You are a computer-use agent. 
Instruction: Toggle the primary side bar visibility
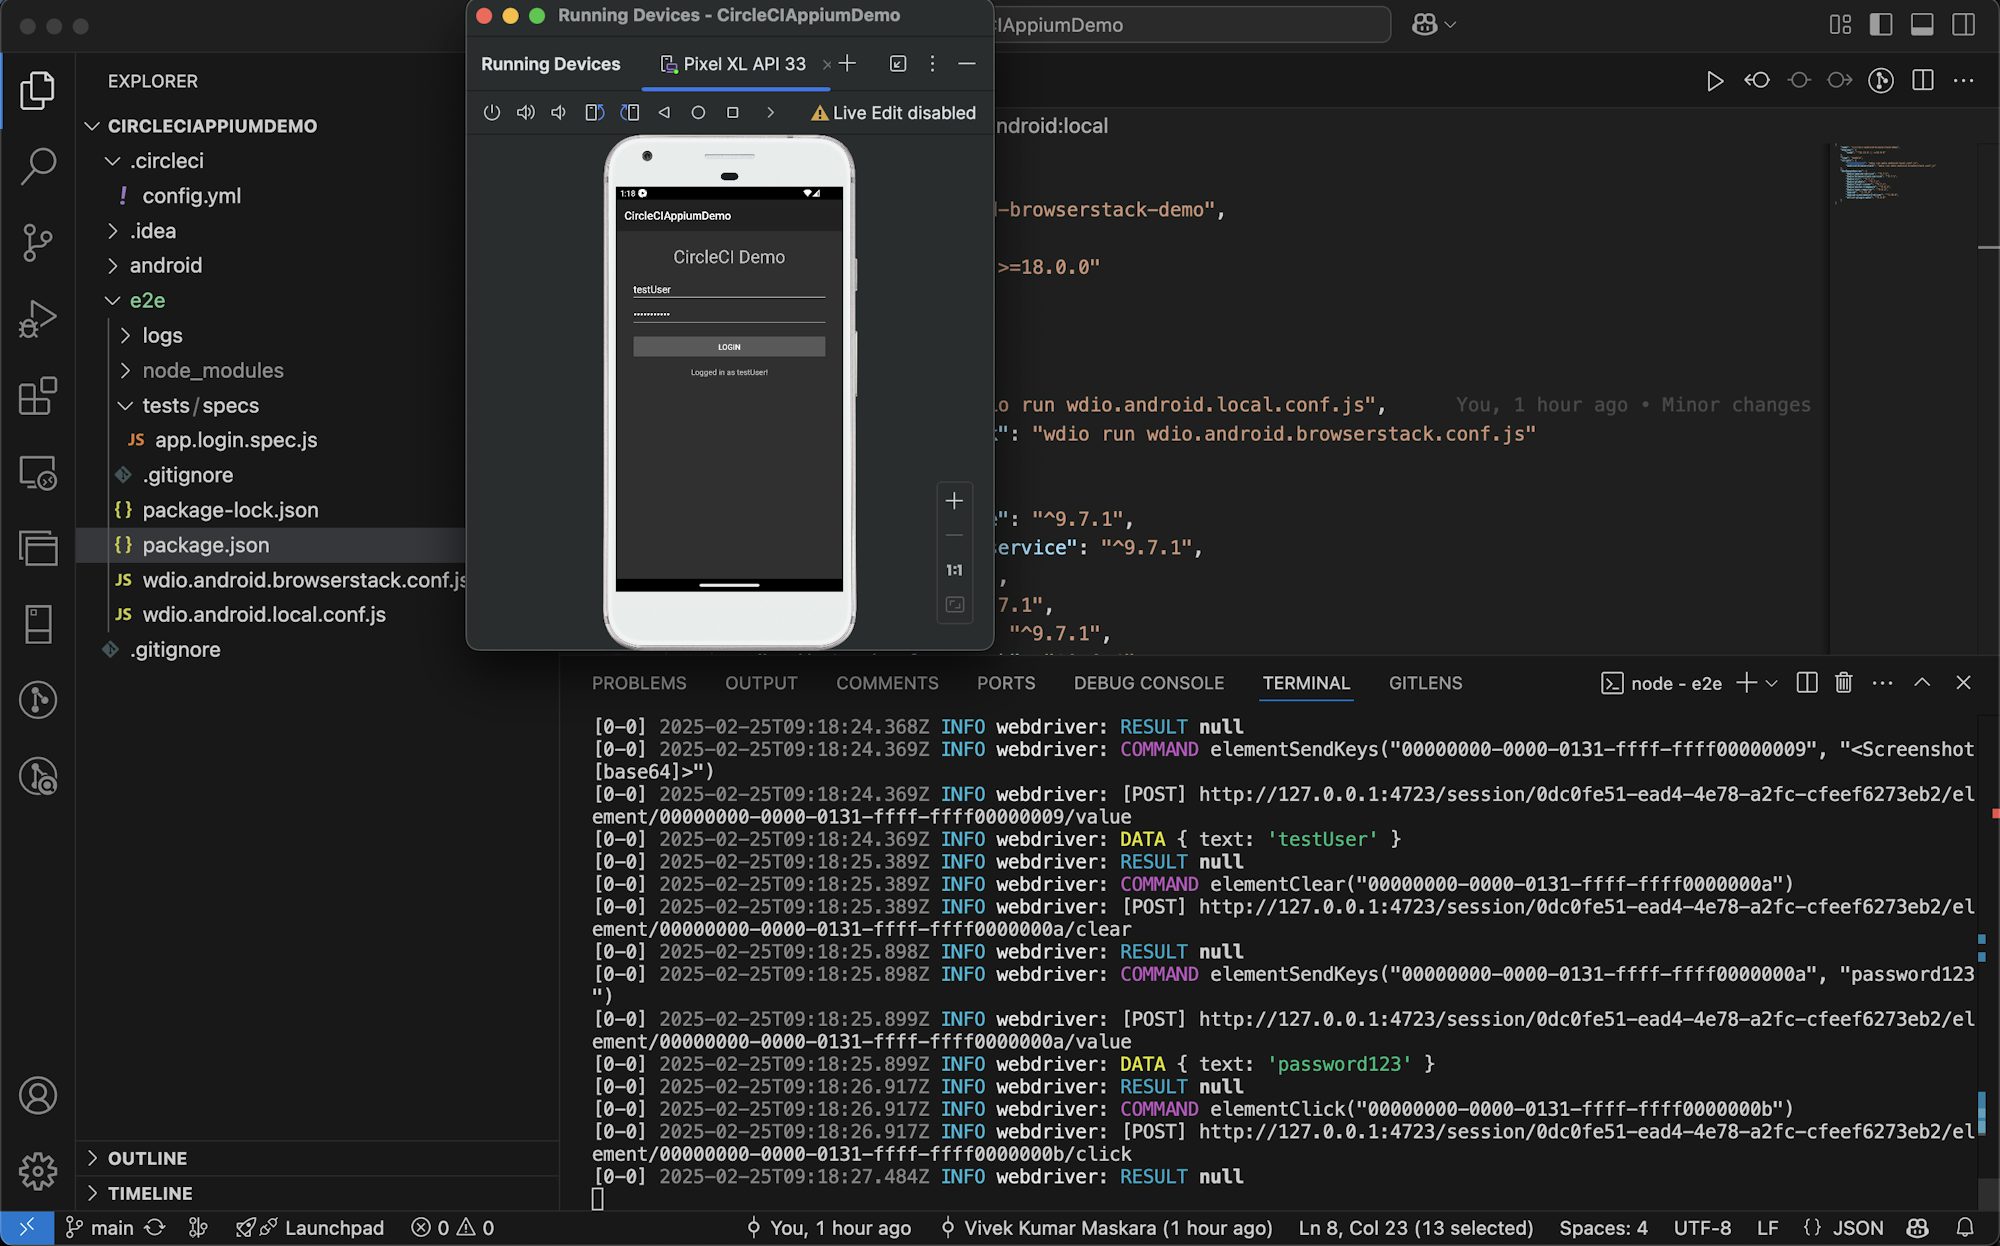(x=1883, y=25)
